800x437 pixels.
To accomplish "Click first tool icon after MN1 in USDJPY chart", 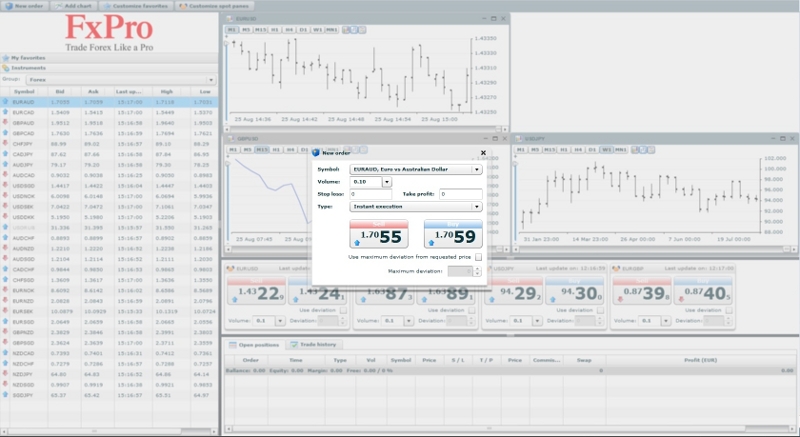I will click(x=635, y=149).
